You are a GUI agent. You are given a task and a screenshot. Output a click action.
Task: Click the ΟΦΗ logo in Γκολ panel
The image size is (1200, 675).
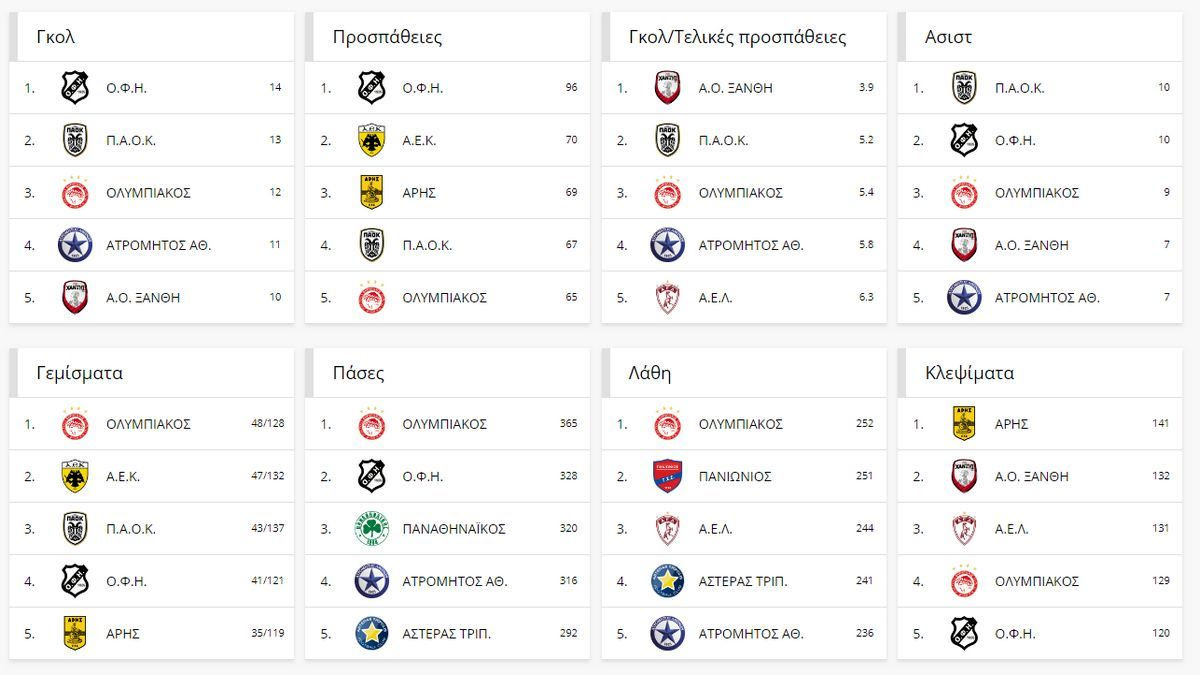coord(75,88)
